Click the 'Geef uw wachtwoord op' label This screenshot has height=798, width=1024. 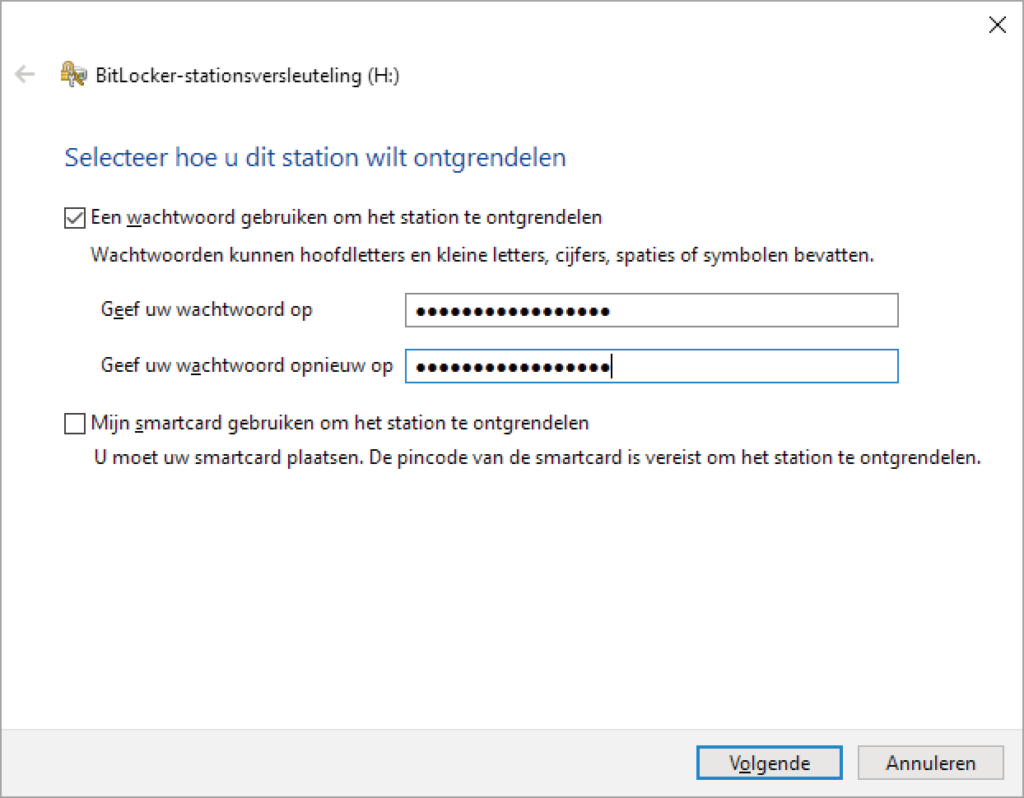click(x=206, y=310)
